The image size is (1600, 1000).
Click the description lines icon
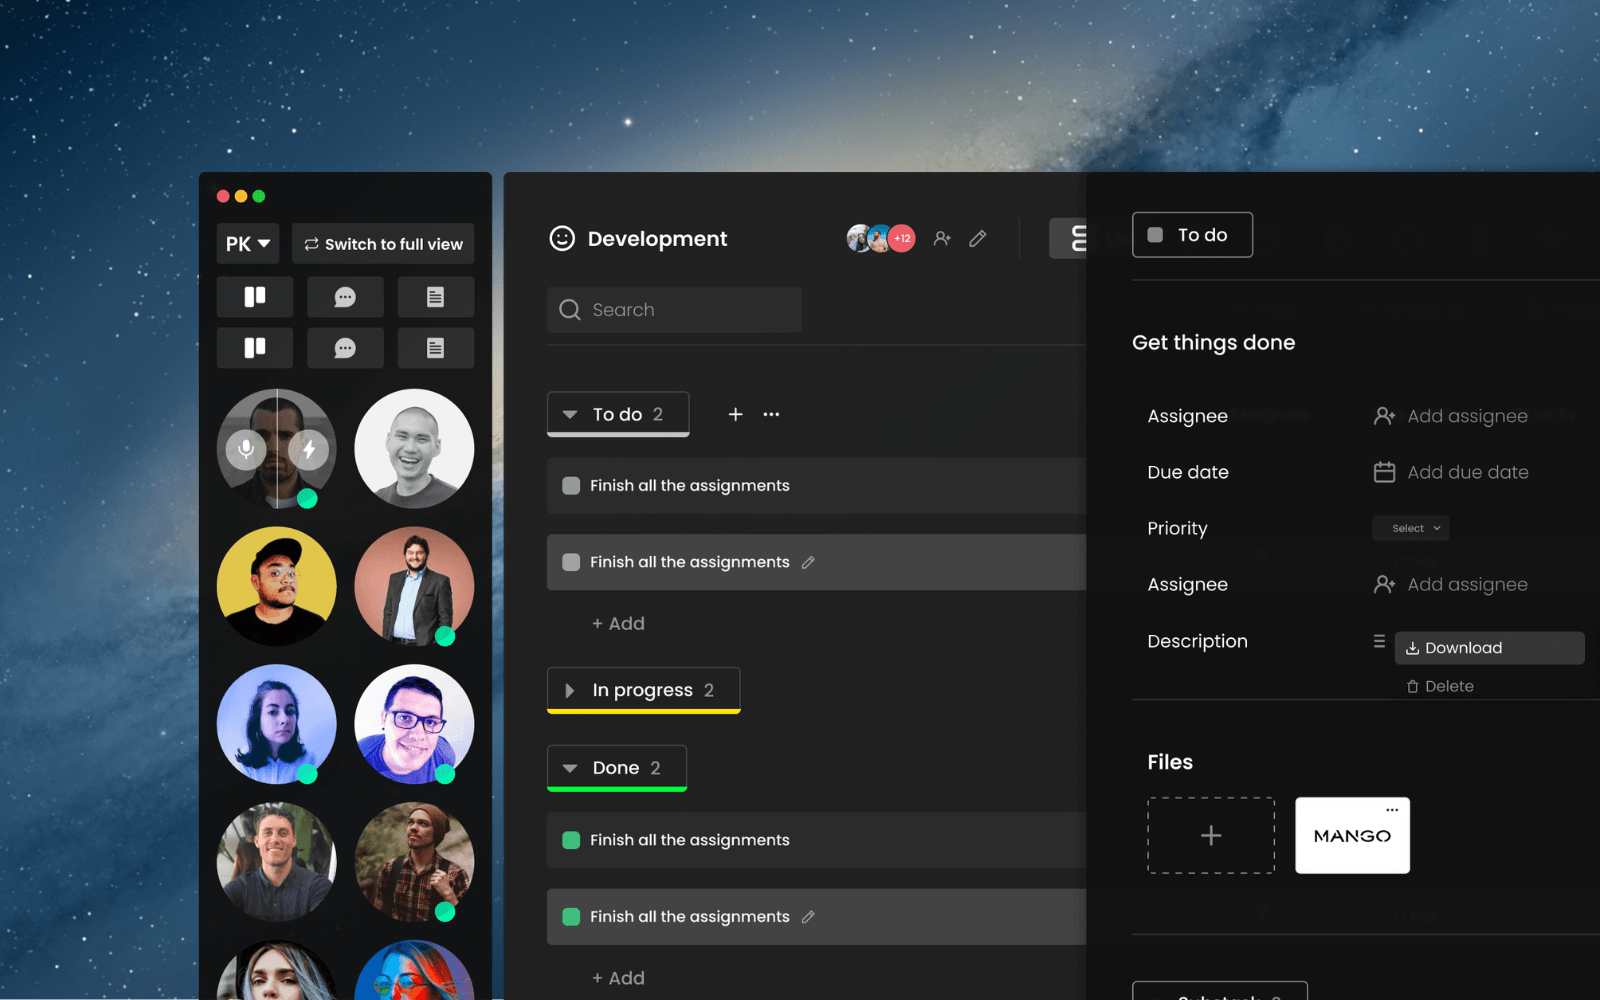point(1379,641)
